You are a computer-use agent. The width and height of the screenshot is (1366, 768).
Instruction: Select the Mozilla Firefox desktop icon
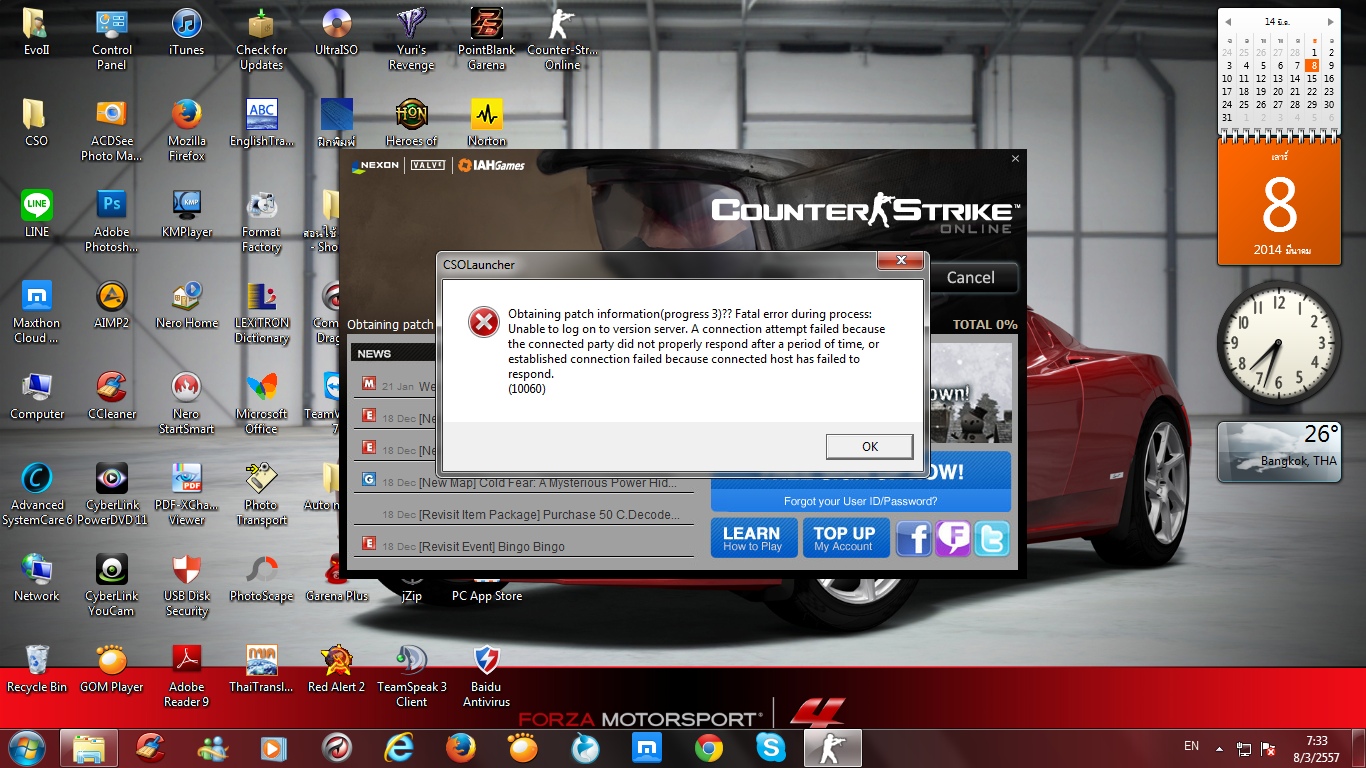tap(187, 131)
